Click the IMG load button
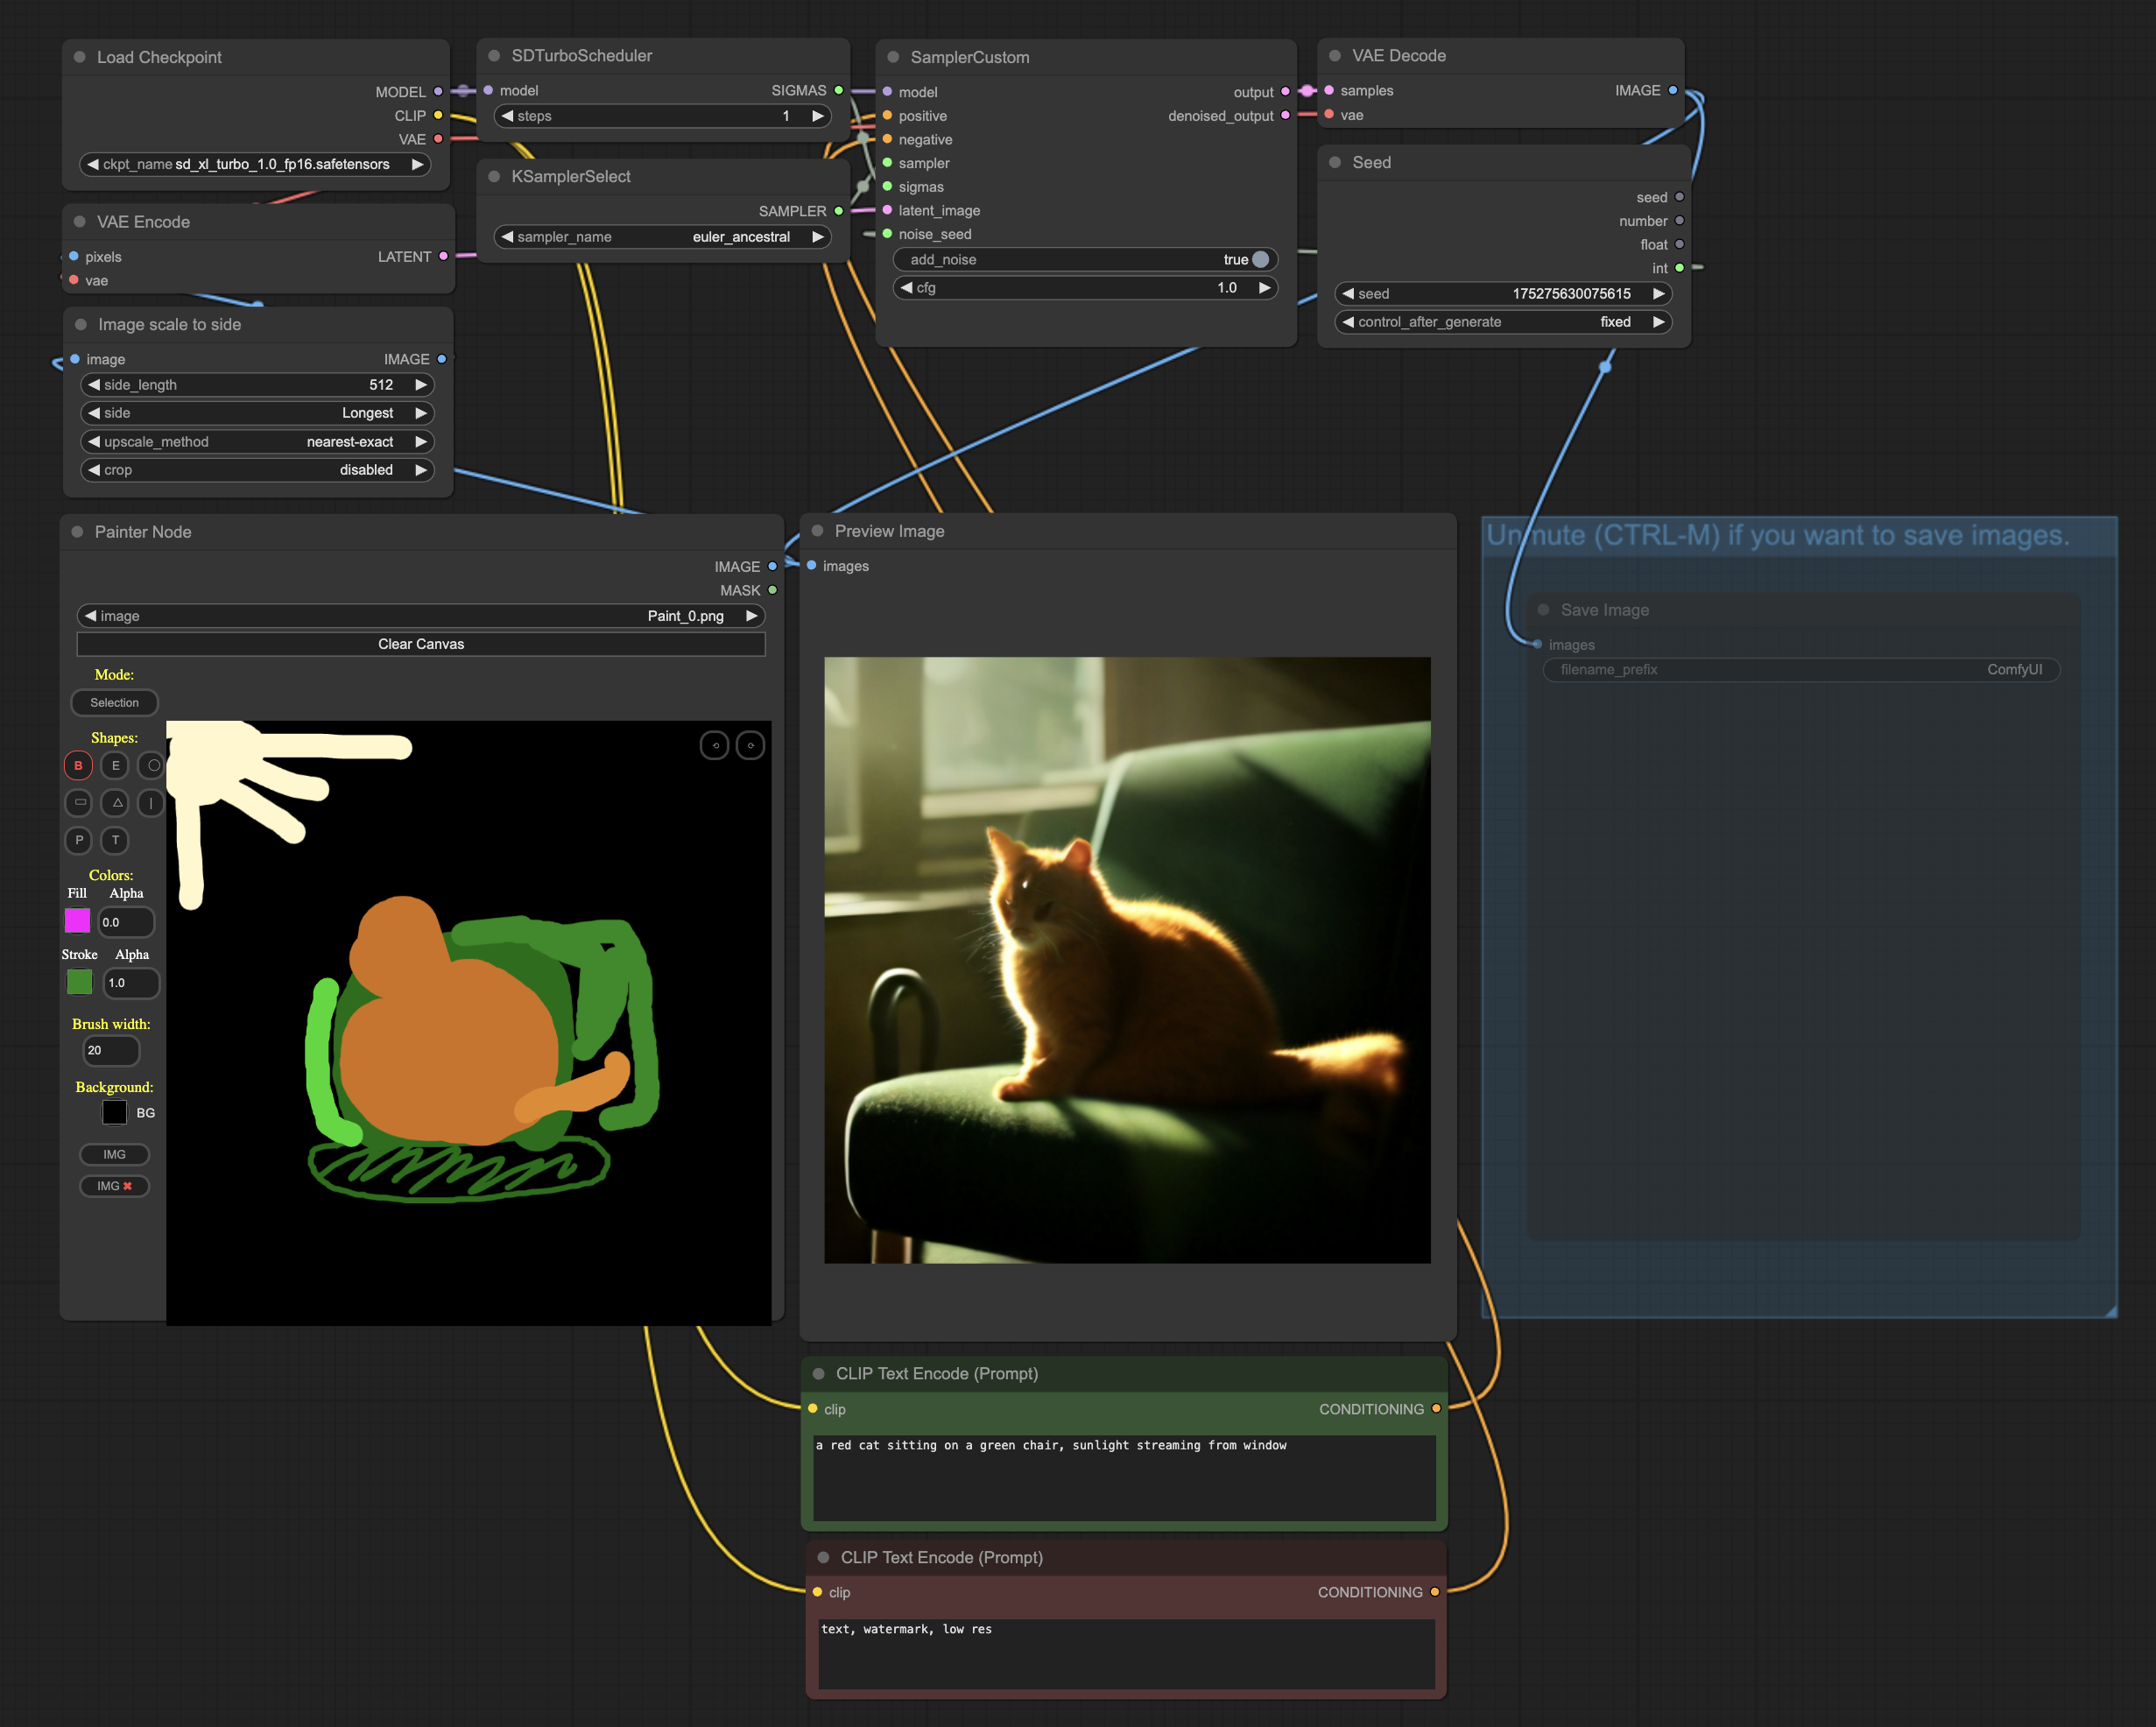 tap(114, 1154)
